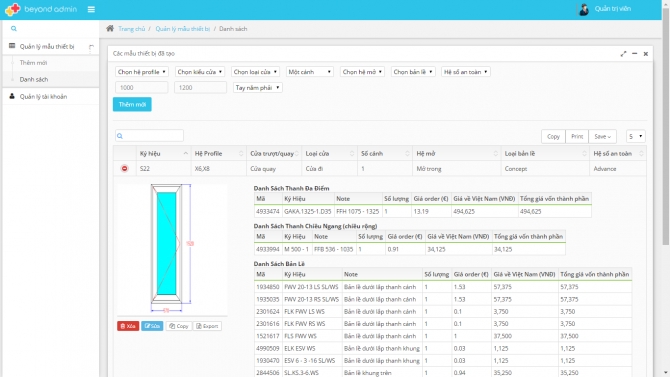Click the sidebar search magnifier icon

coord(14,29)
